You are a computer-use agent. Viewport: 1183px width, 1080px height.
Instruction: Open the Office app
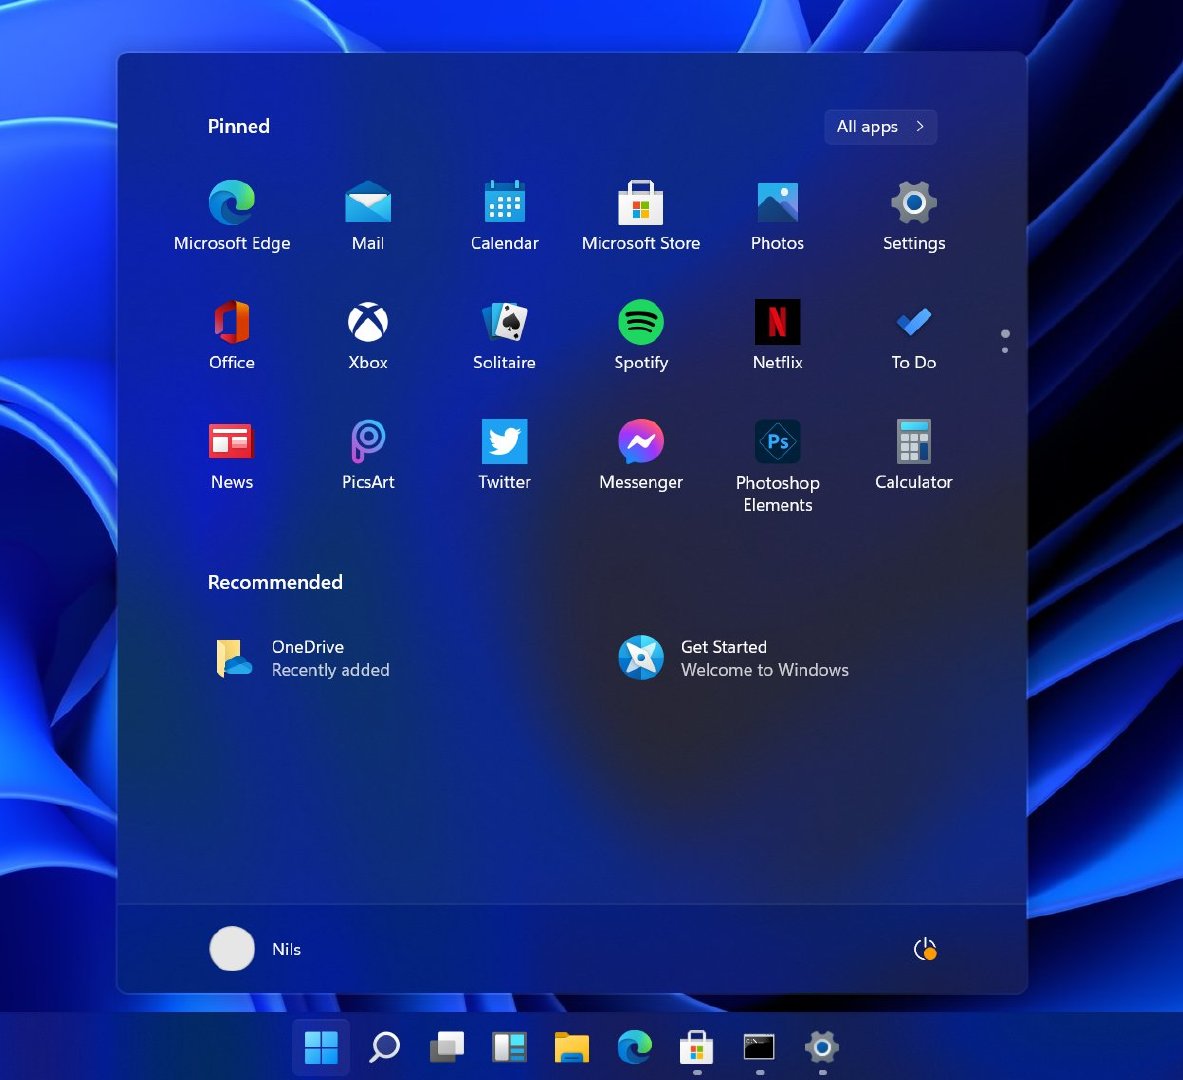point(231,335)
